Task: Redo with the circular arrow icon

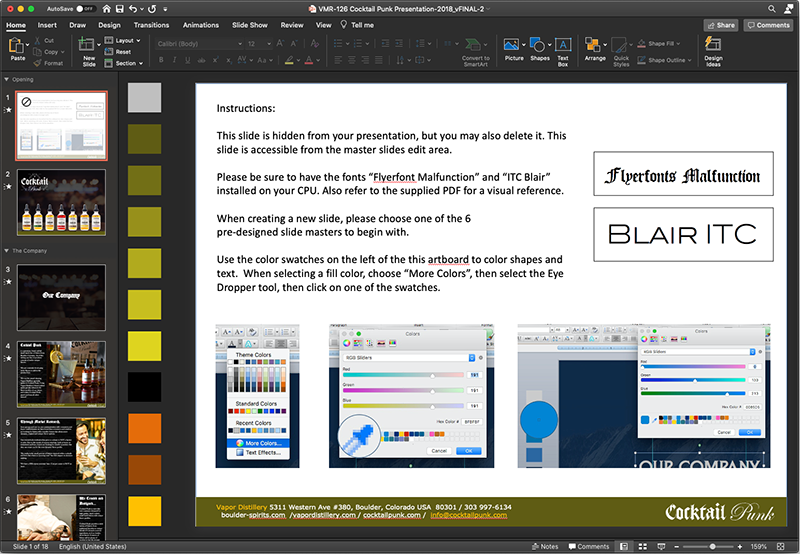Action: point(152,9)
